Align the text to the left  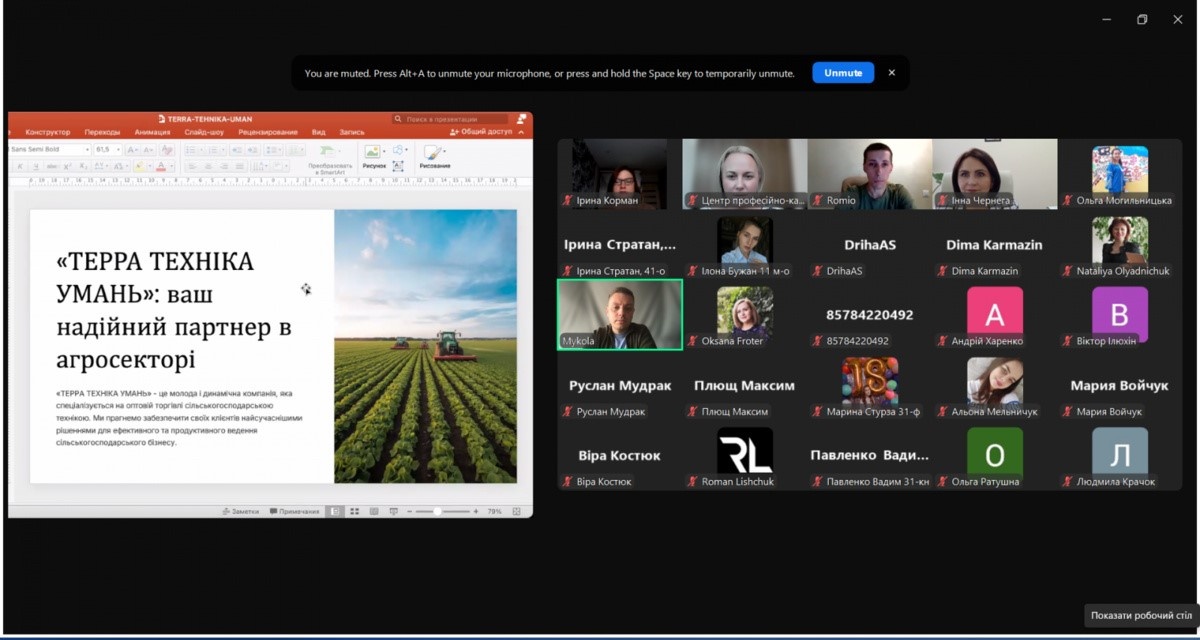(191, 166)
